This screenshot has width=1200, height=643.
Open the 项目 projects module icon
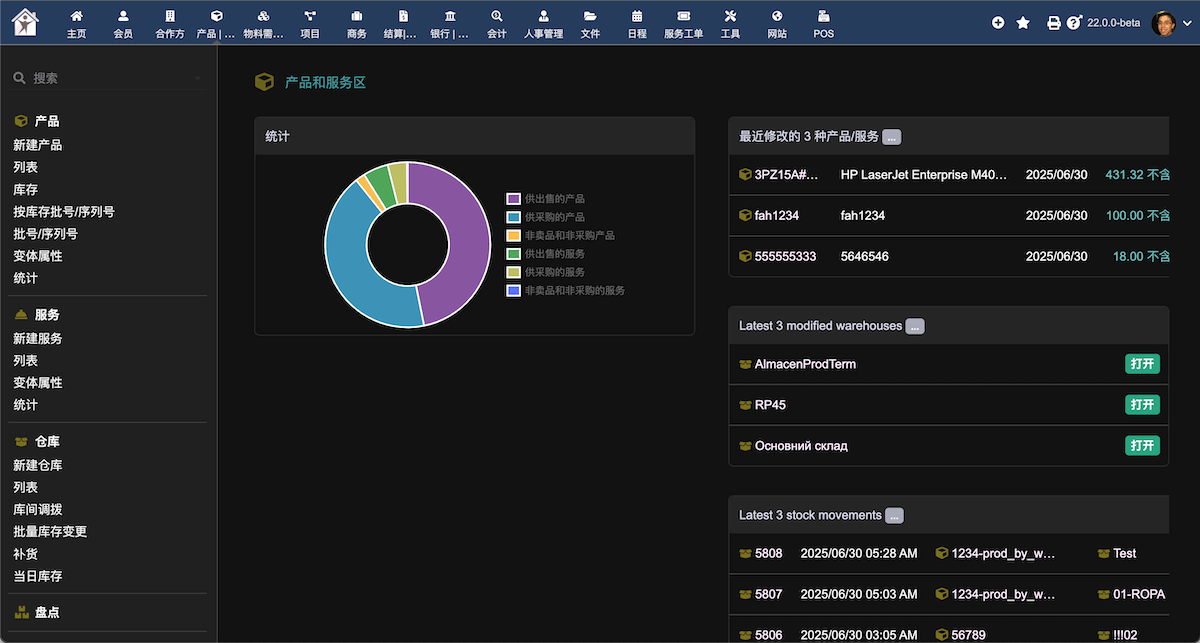pyautogui.click(x=310, y=17)
